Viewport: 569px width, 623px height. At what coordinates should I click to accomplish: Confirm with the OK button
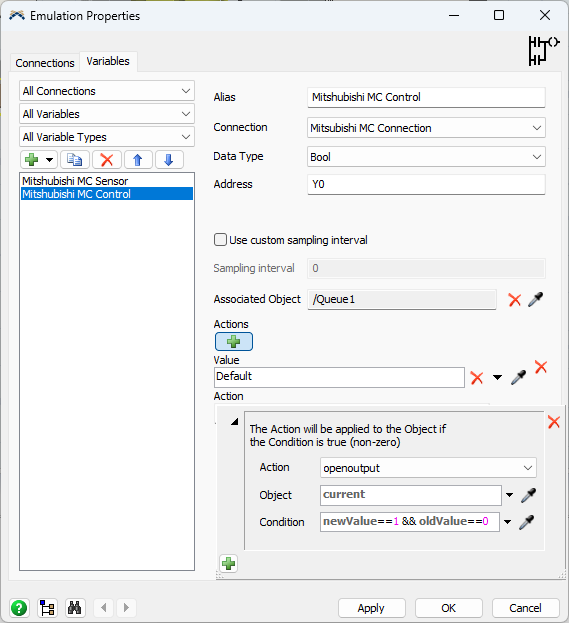(449, 608)
